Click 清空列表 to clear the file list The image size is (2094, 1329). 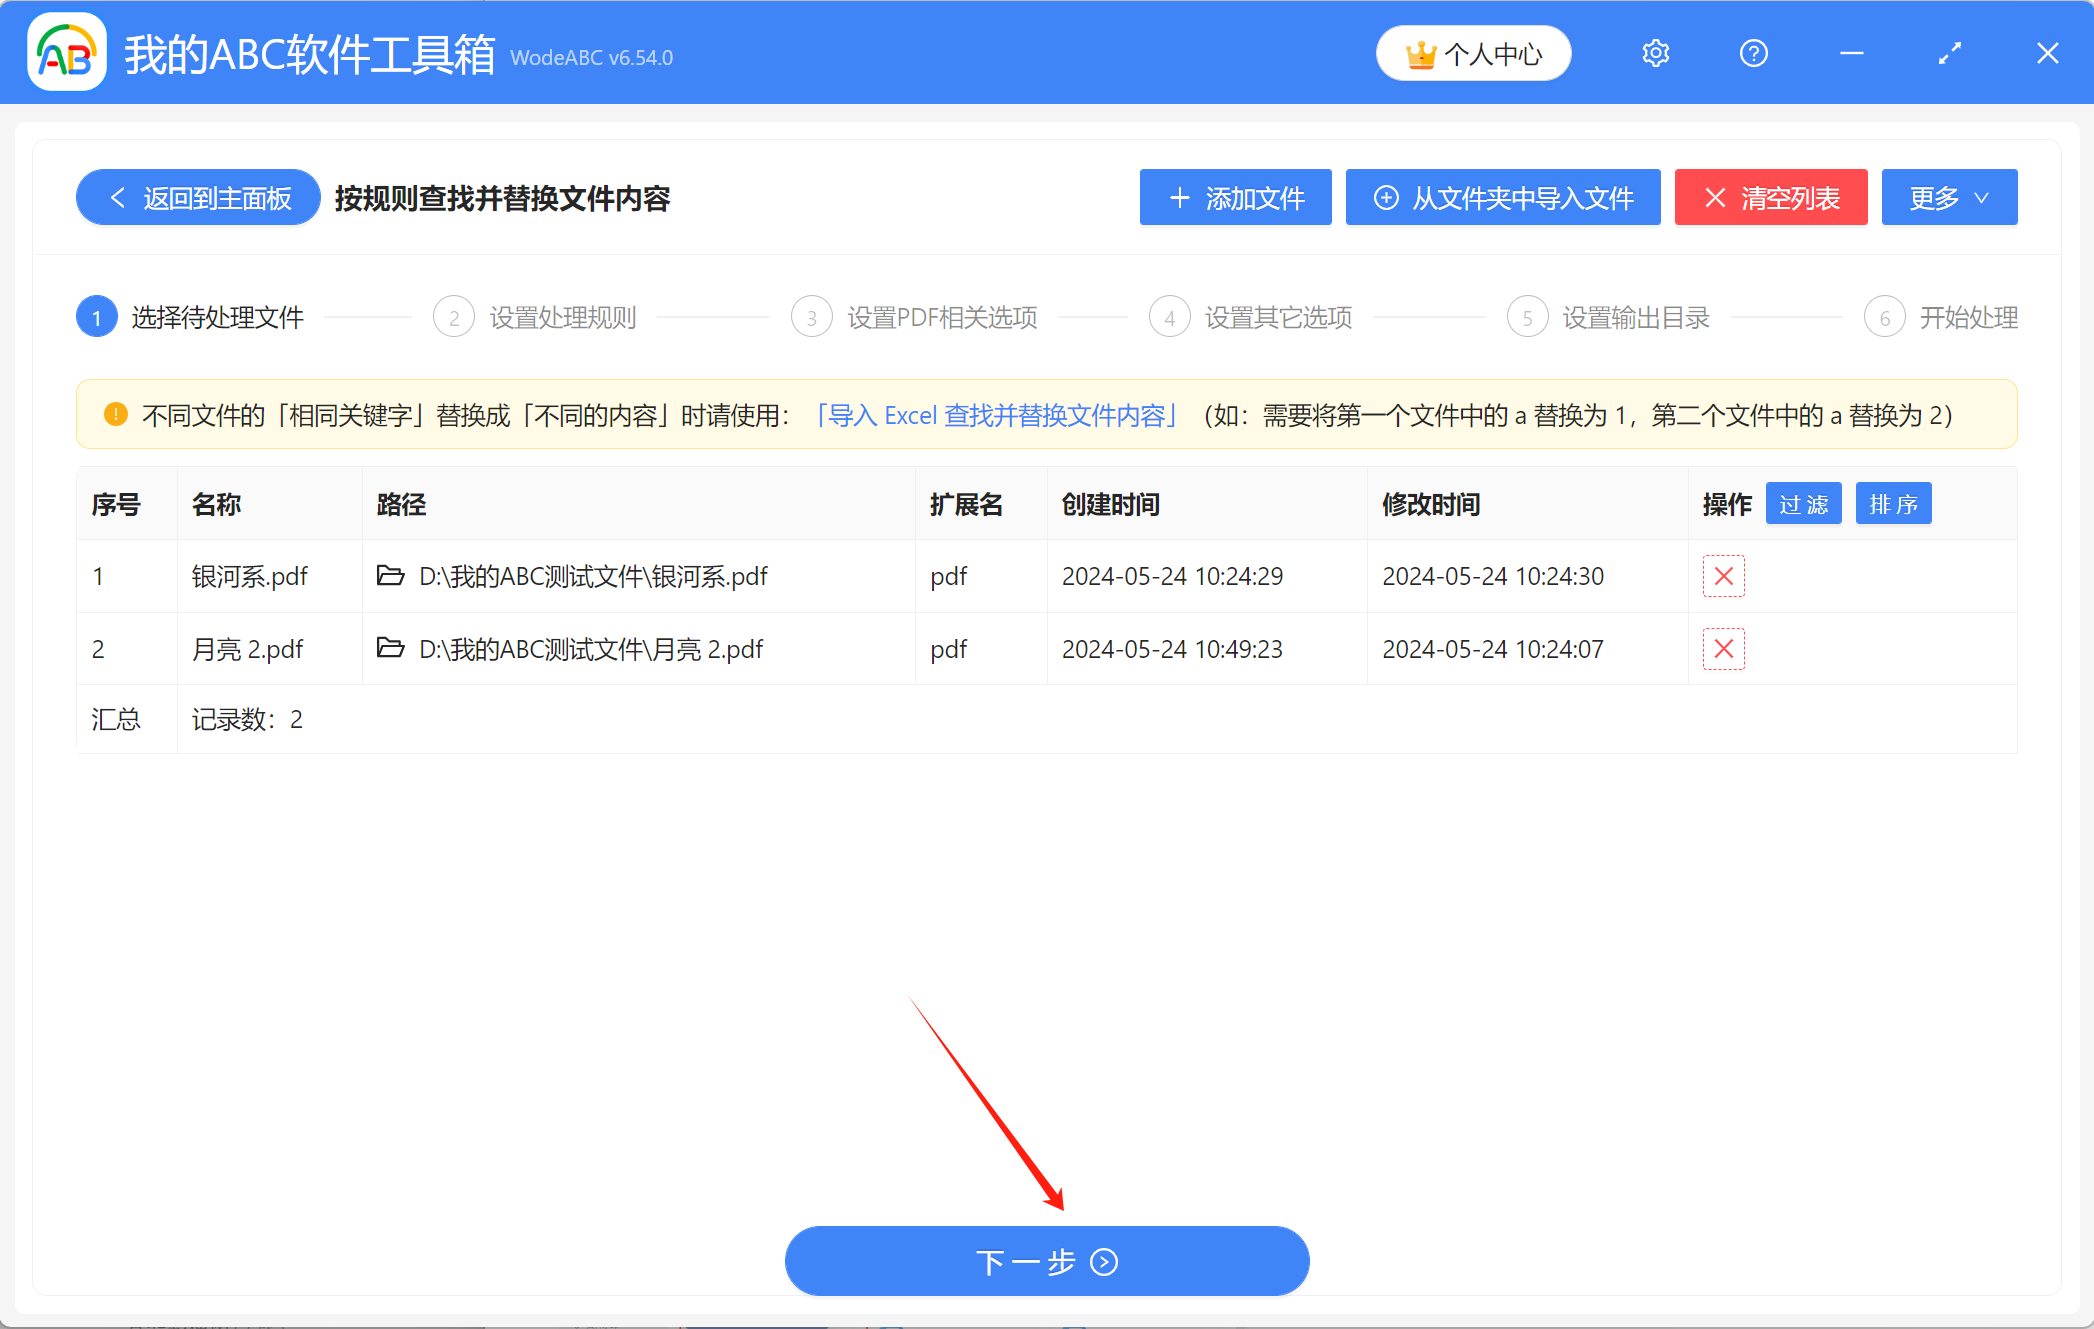(x=1770, y=197)
